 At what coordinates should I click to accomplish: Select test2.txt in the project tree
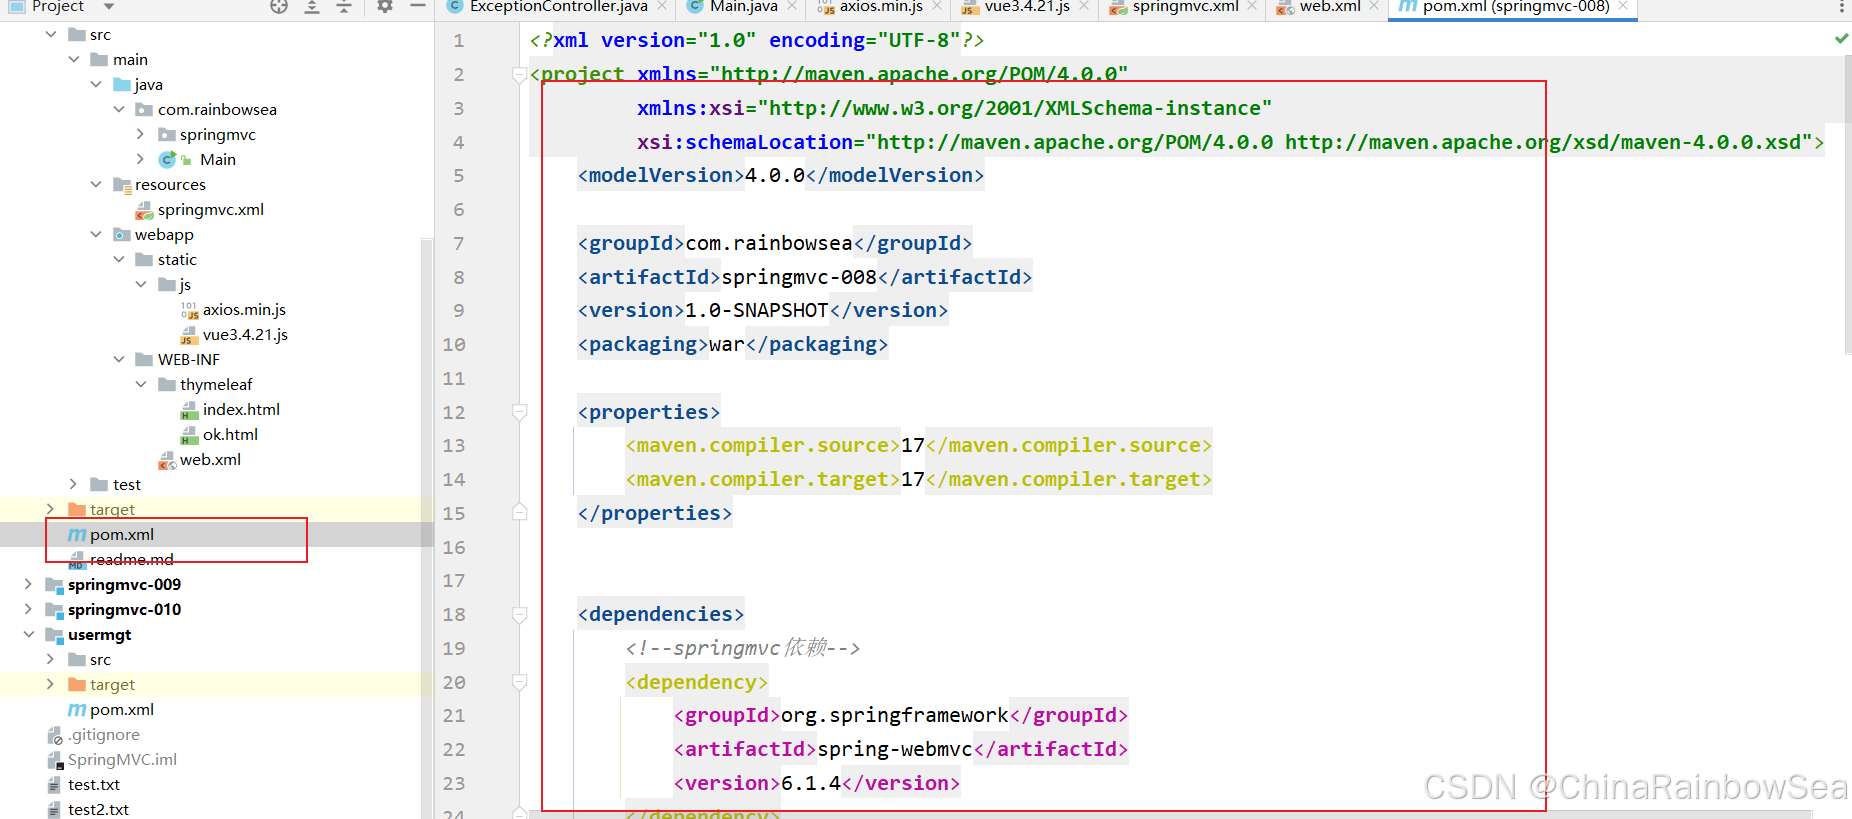(98, 809)
